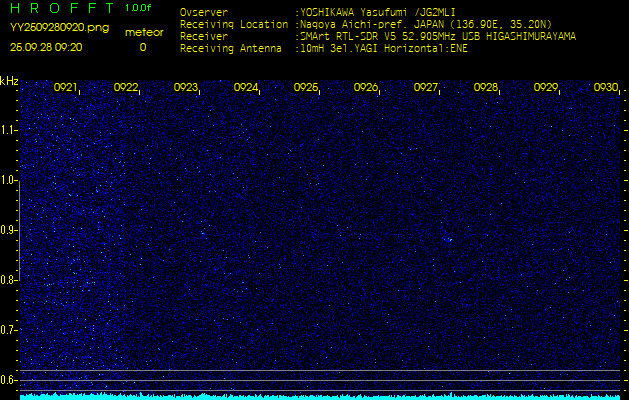This screenshot has width=629, height=400.
Task: Click the 0.6 kHz axis label
Action: click(8, 380)
